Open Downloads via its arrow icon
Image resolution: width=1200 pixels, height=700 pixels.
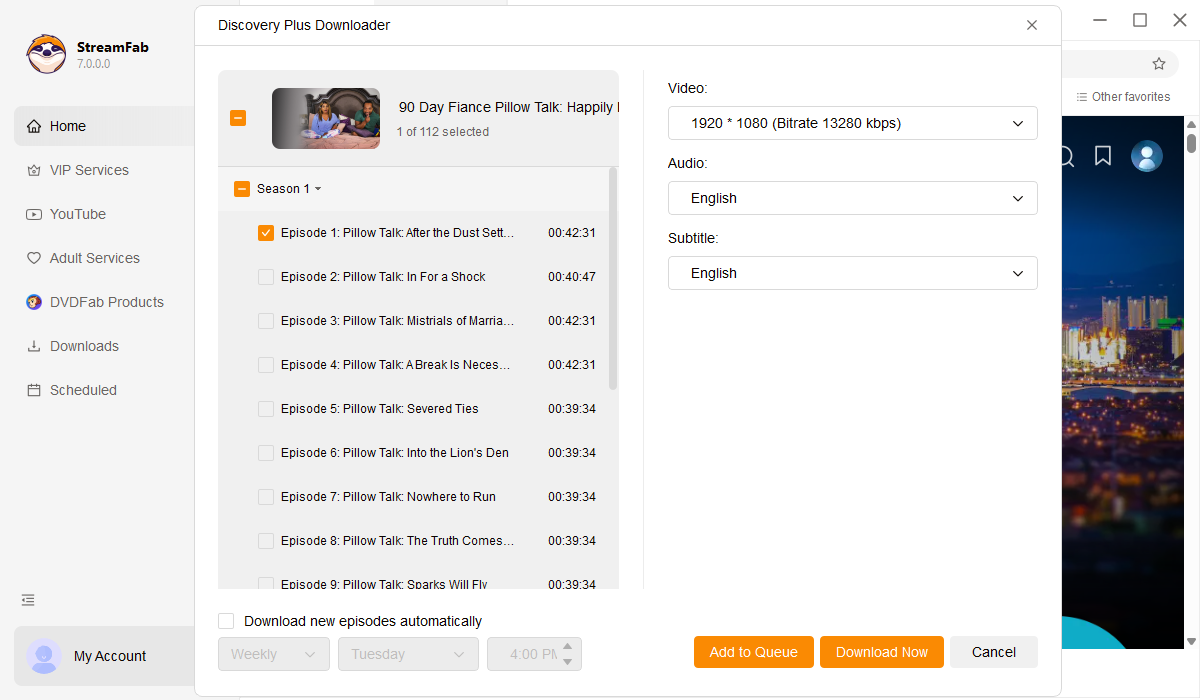pyautogui.click(x=33, y=346)
